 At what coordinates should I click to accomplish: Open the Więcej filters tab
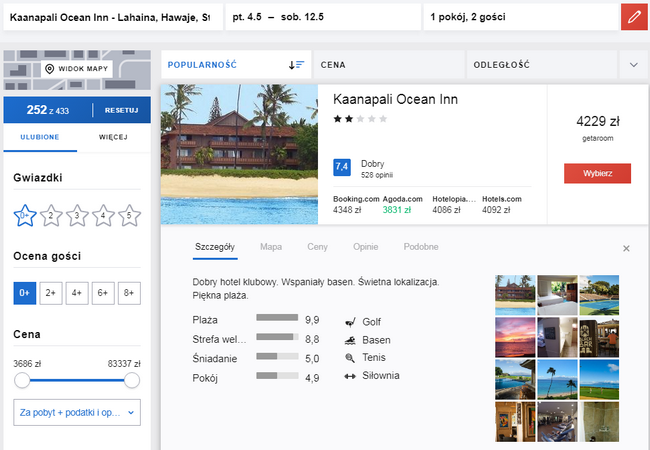point(113,137)
